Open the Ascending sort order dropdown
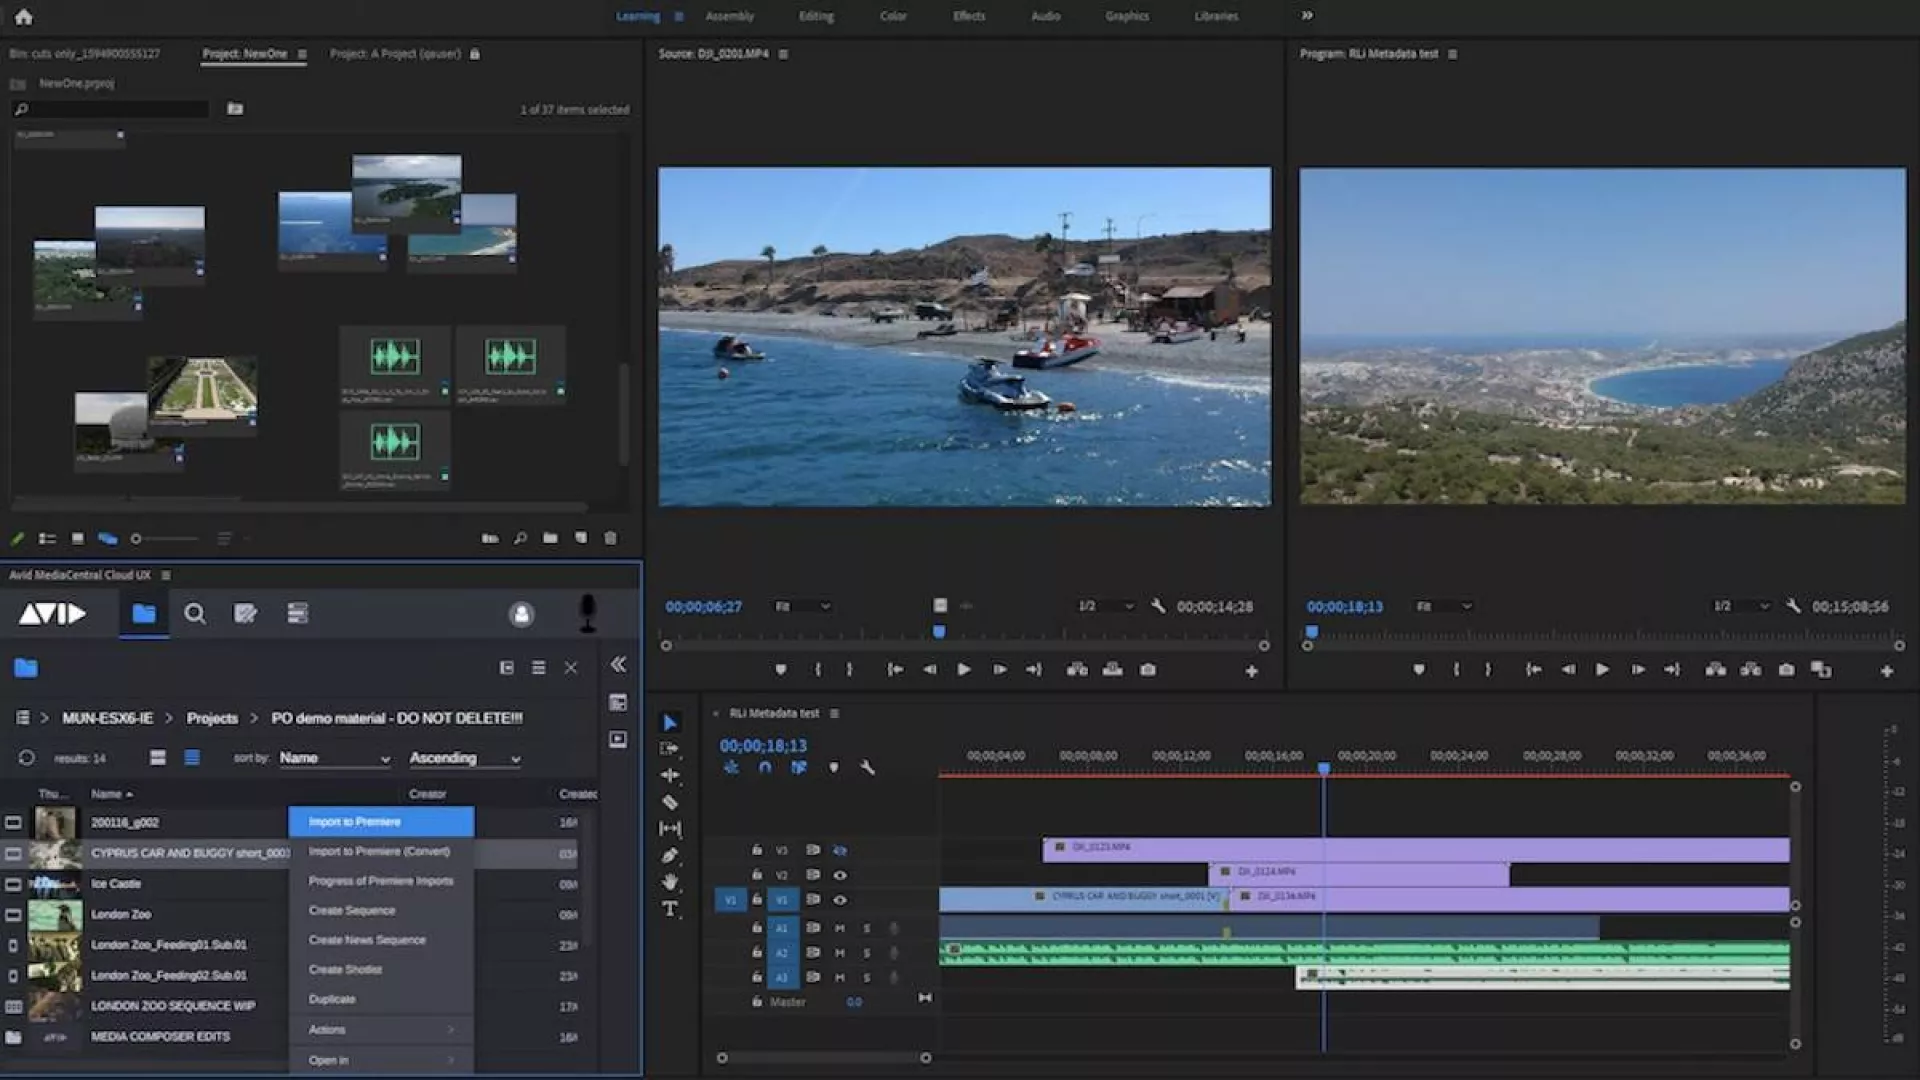The width and height of the screenshot is (1920, 1080). point(465,758)
